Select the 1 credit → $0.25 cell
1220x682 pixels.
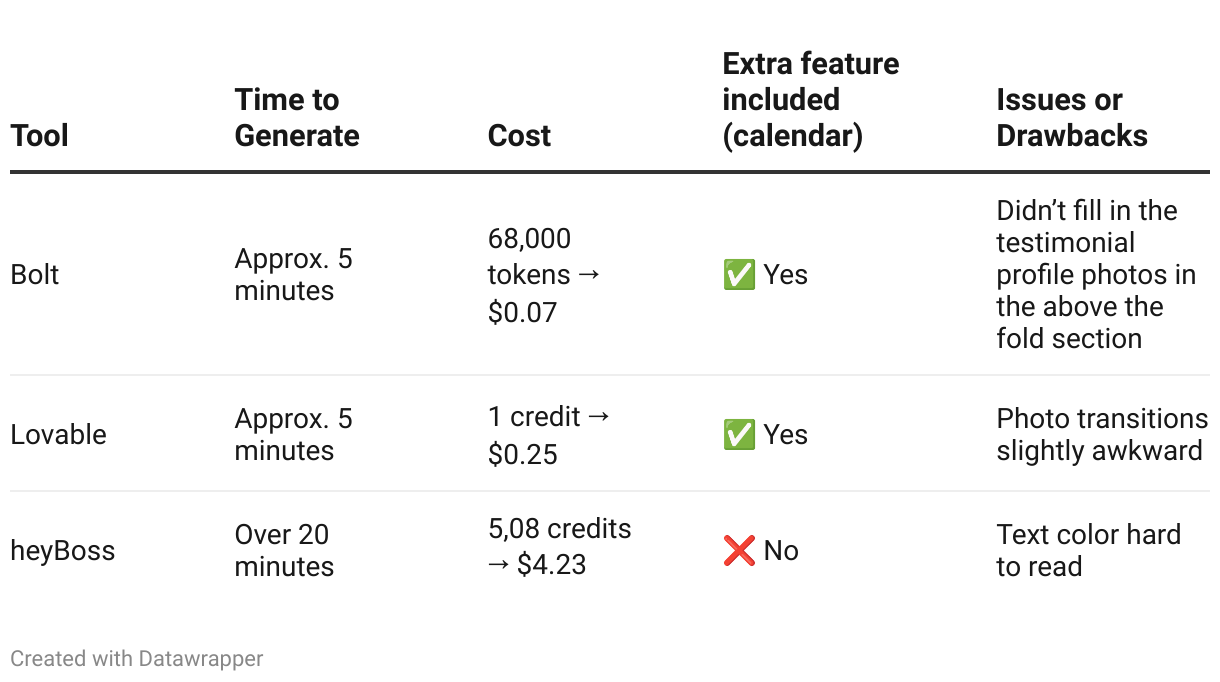pyautogui.click(x=549, y=436)
